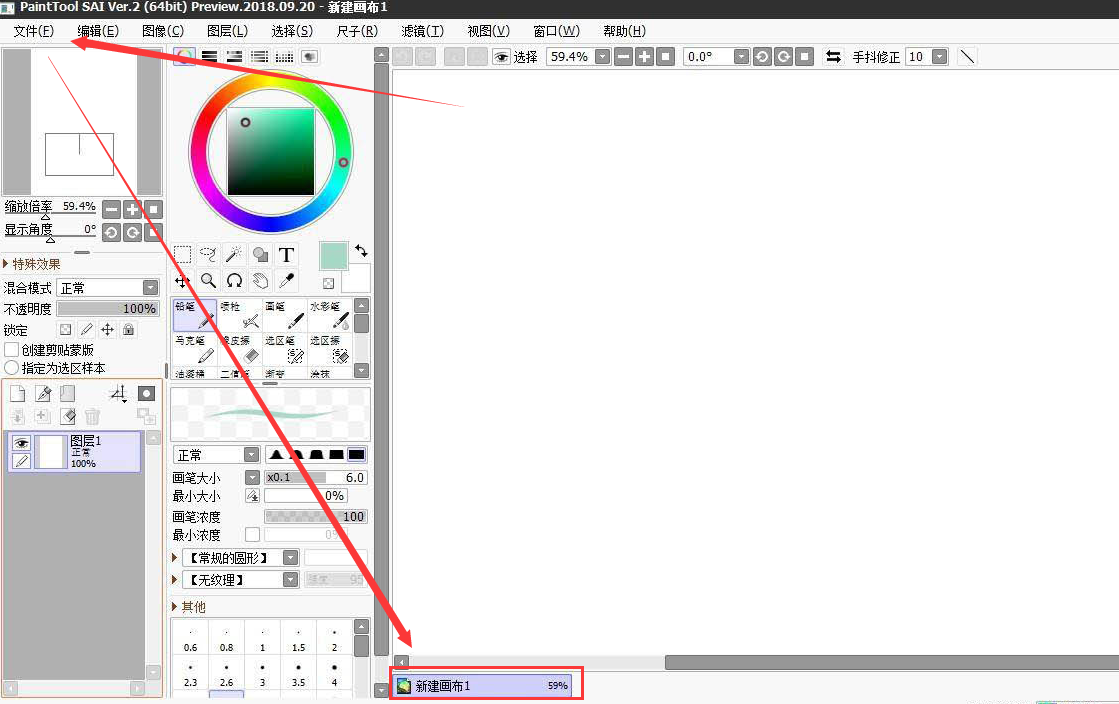Zoom in with navigator plus button
The image size is (1119, 704).
[x=132, y=209]
